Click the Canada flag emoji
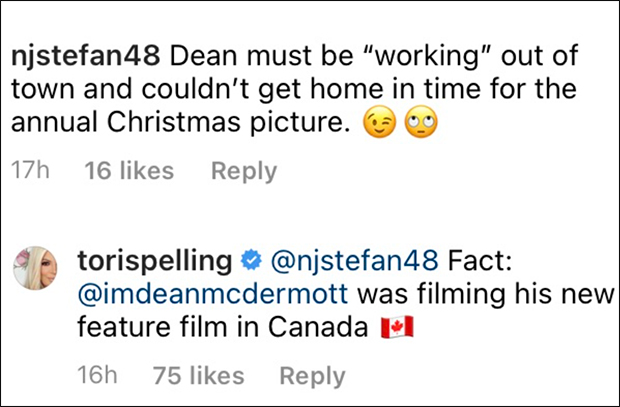 [x=400, y=329]
